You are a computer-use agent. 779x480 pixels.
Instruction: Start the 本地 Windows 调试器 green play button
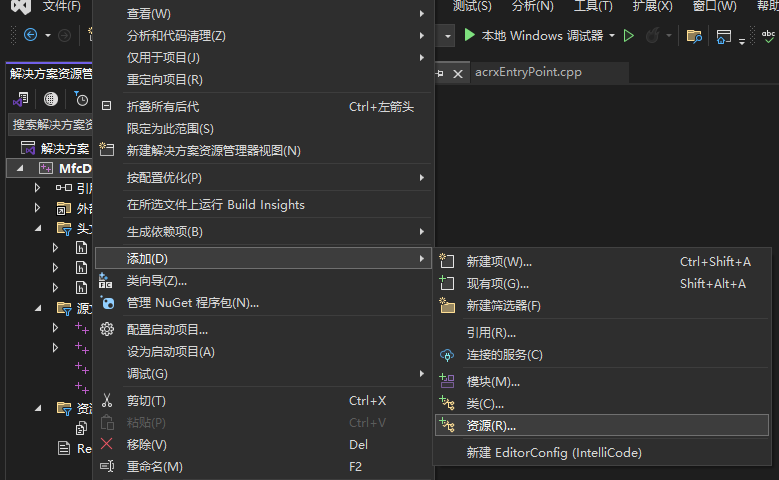(x=469, y=35)
